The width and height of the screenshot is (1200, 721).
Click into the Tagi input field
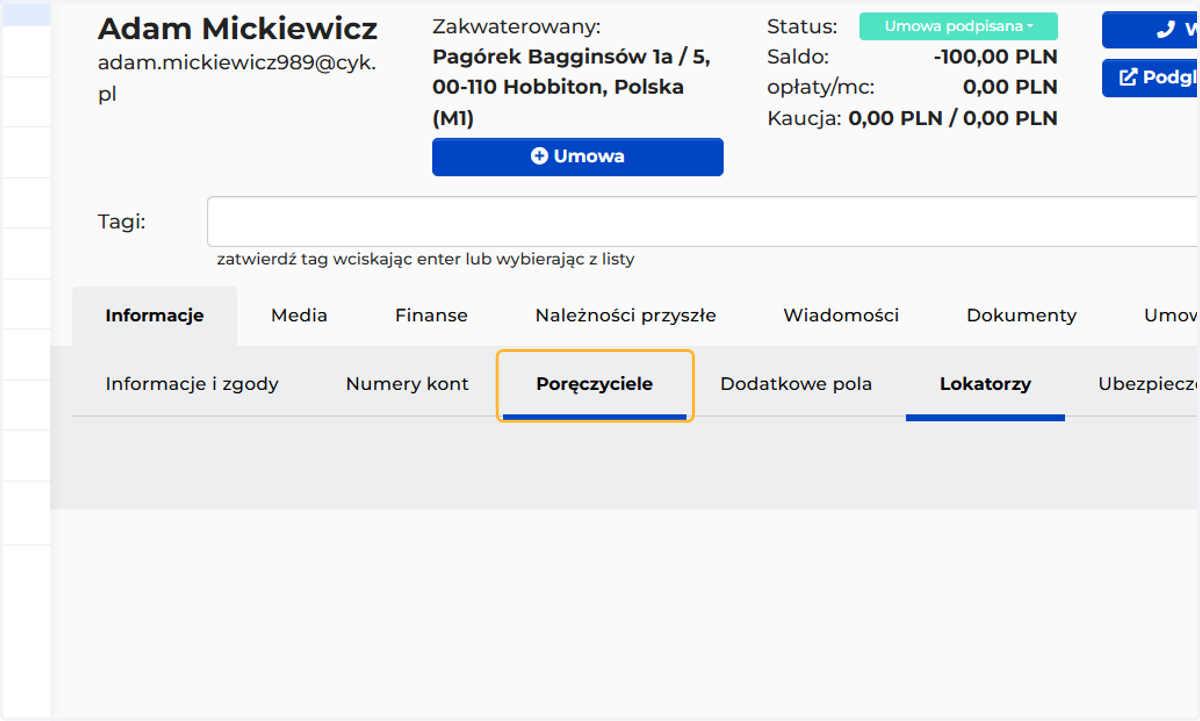point(703,222)
